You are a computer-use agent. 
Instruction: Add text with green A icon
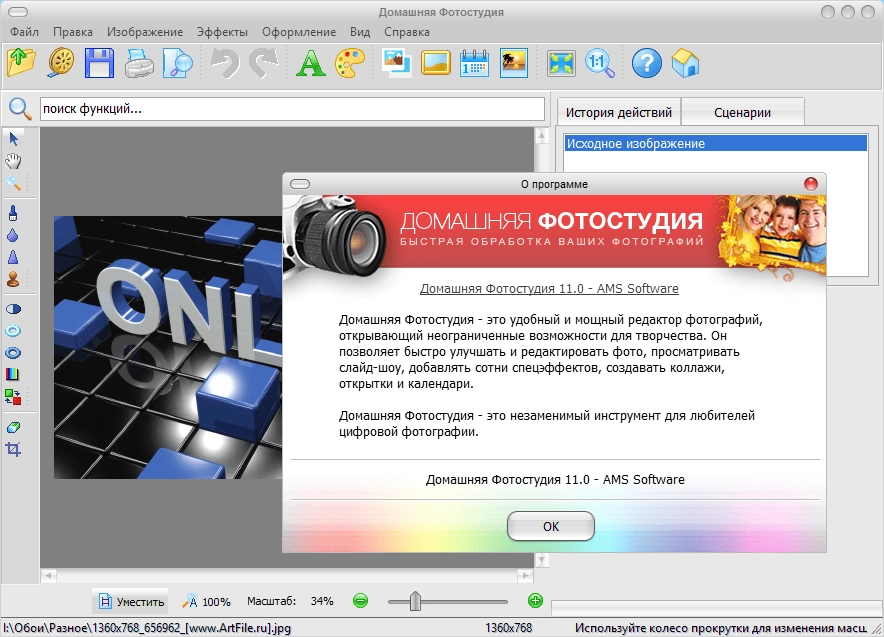coord(311,63)
